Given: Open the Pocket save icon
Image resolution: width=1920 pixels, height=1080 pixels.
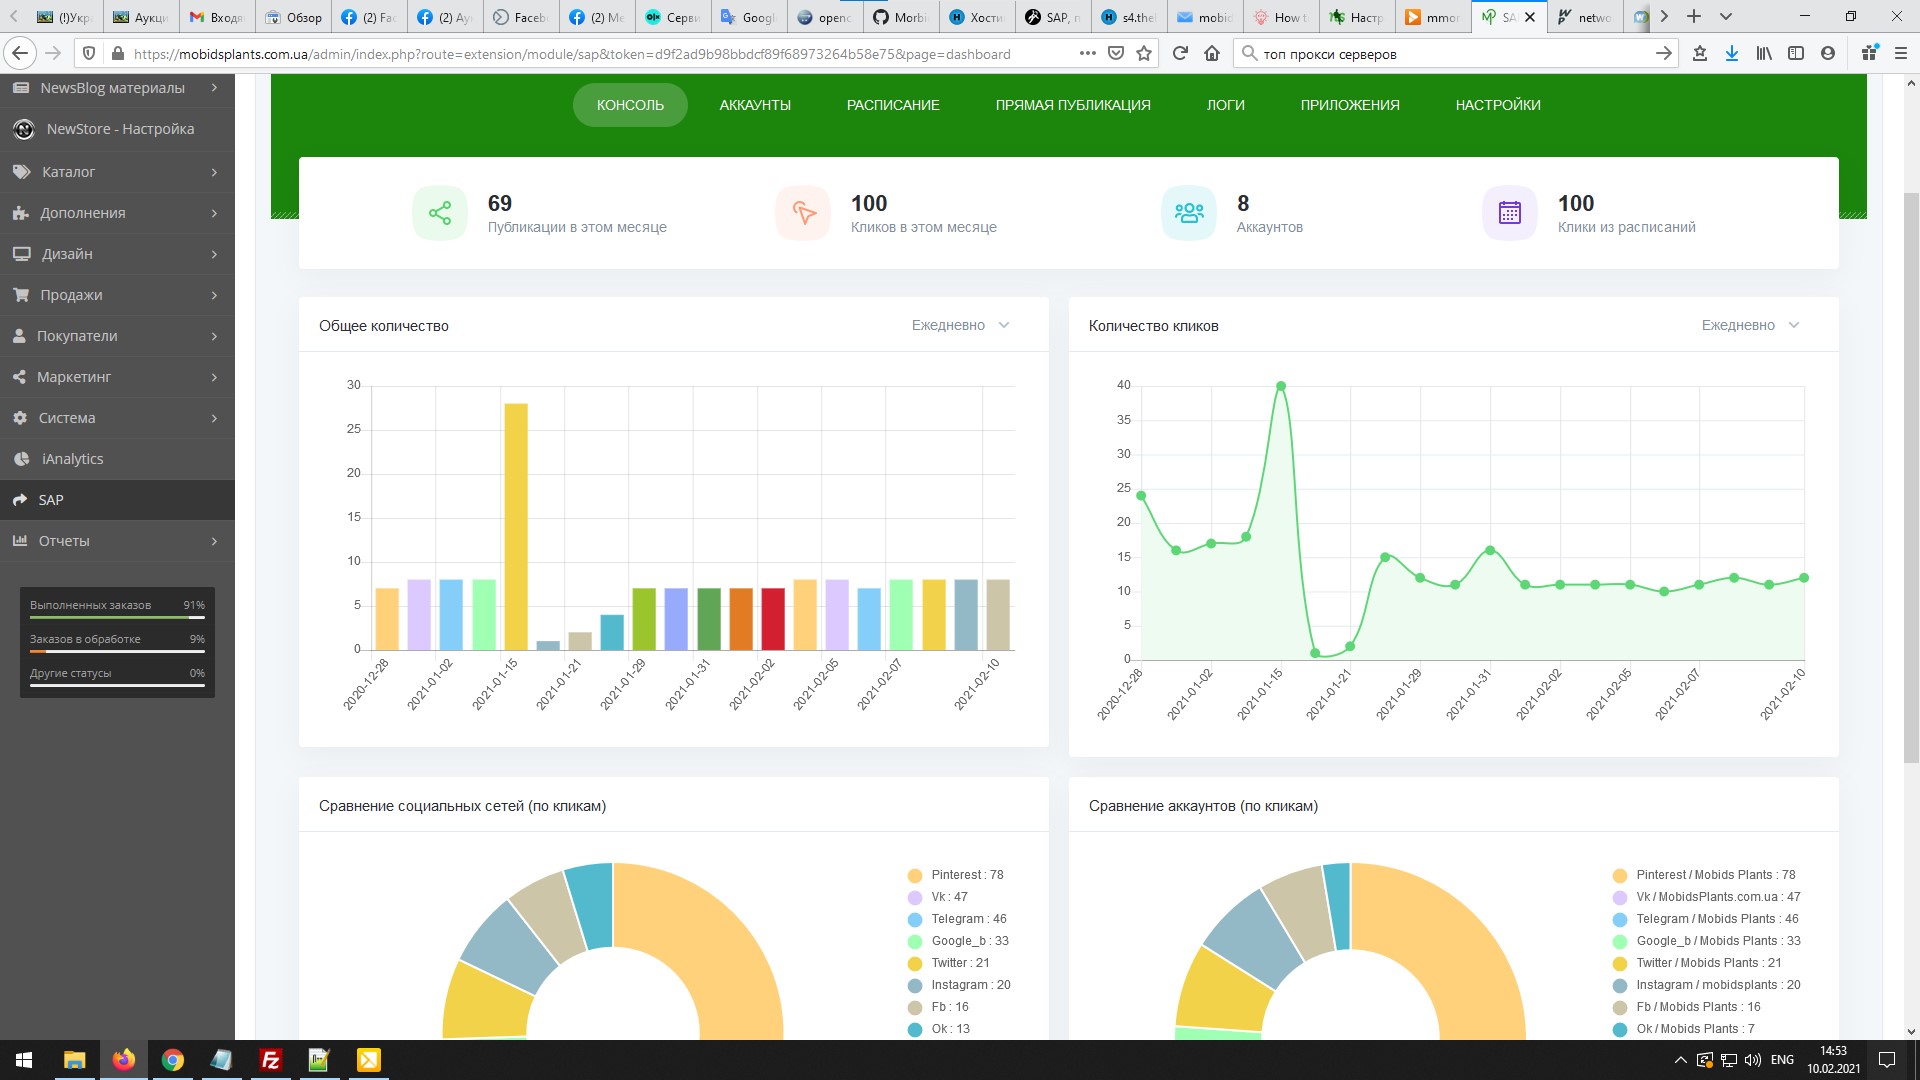Looking at the screenshot, I should pos(1116,54).
